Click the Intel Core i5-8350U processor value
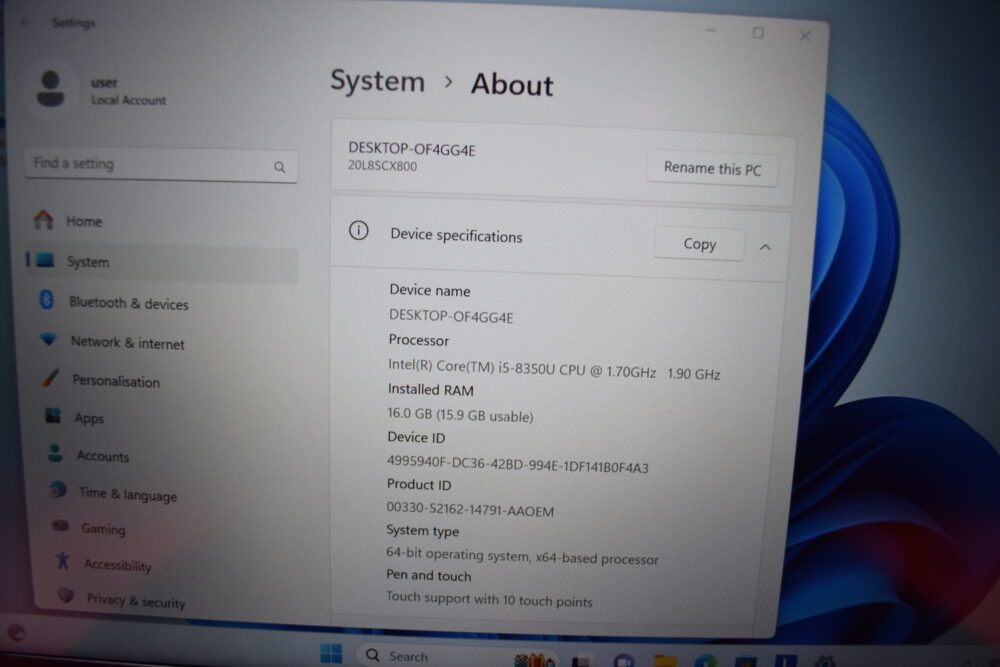This screenshot has width=1000, height=667. tap(554, 369)
